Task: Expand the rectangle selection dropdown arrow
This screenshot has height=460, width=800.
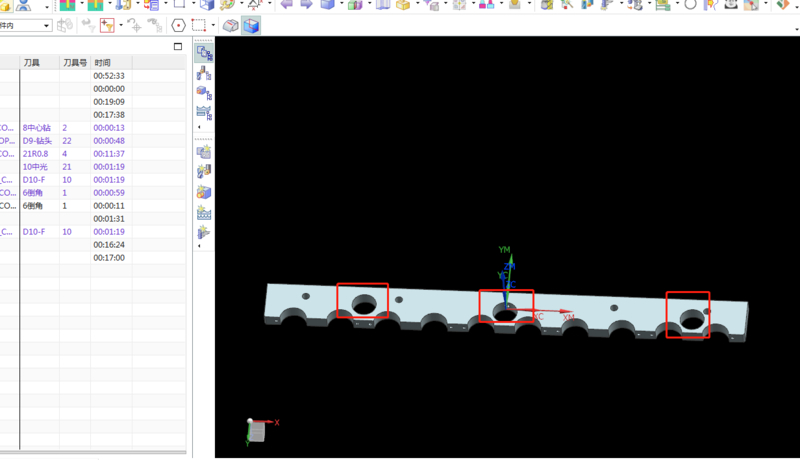Action: click(x=213, y=25)
